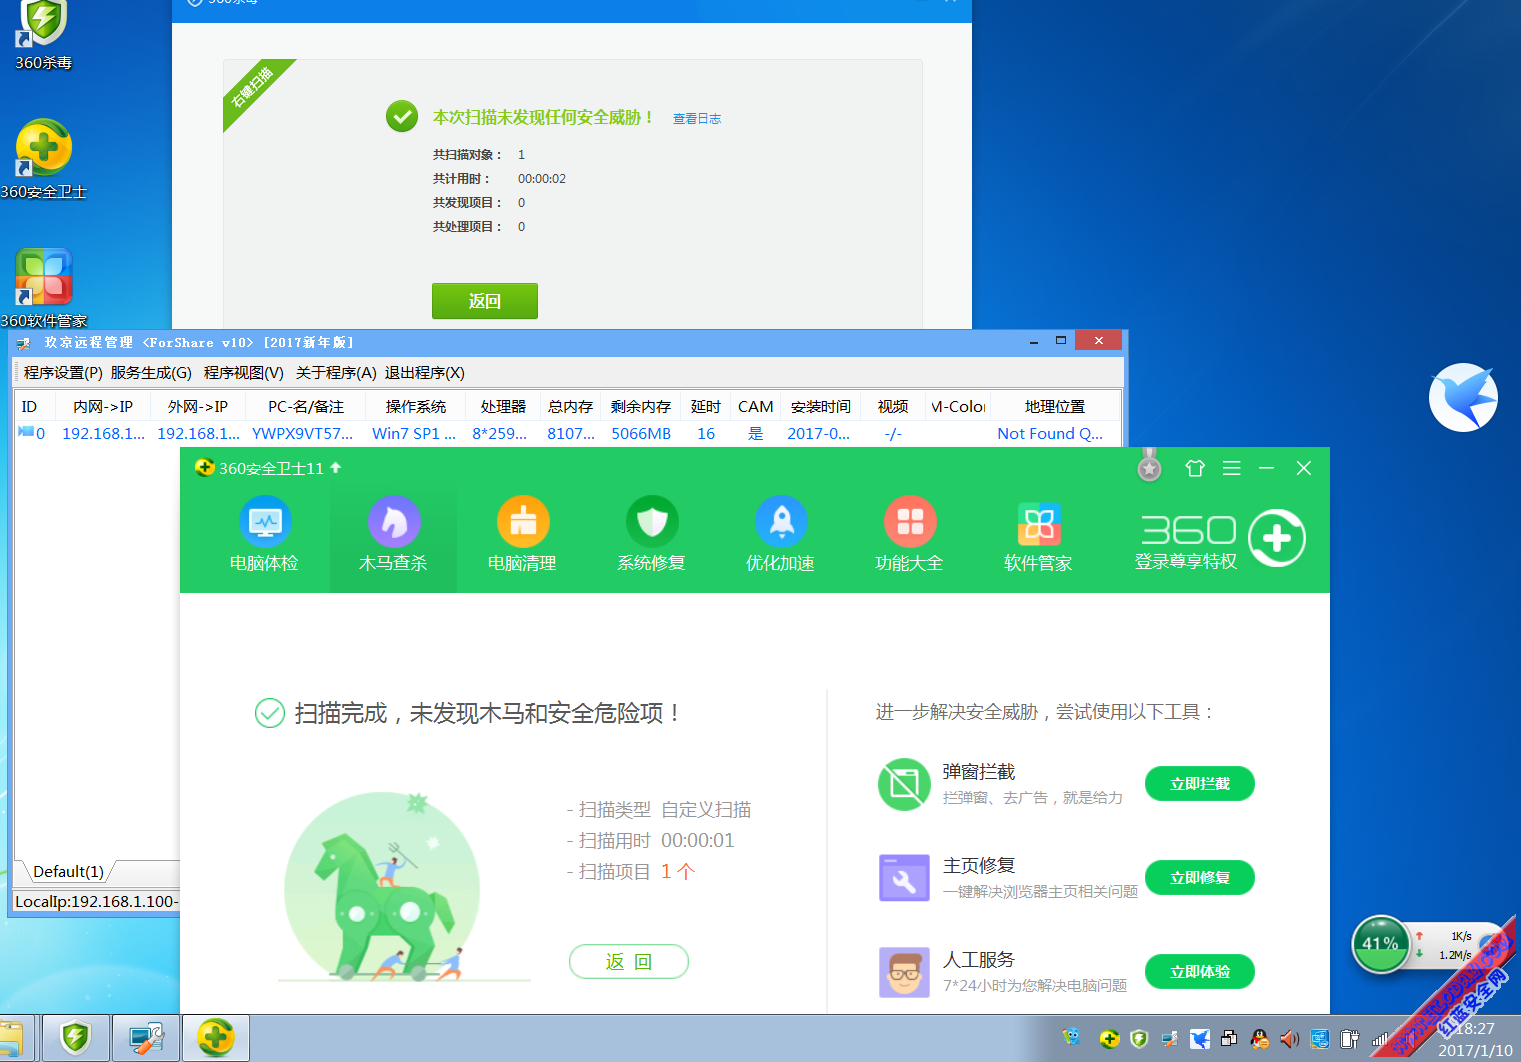The width and height of the screenshot is (1521, 1062).
Task: Open the skin (shirt) icon in 360 title bar
Action: coord(1195,468)
